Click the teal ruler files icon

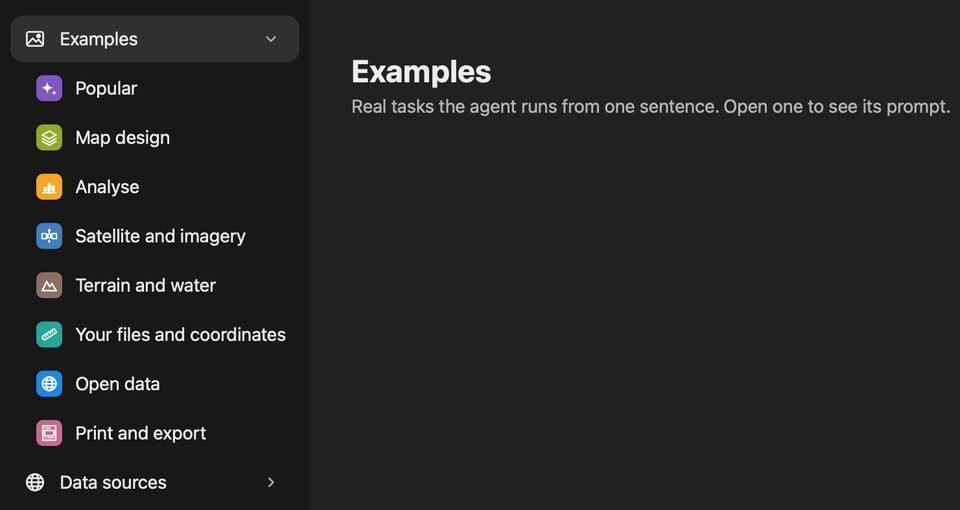(x=49, y=335)
